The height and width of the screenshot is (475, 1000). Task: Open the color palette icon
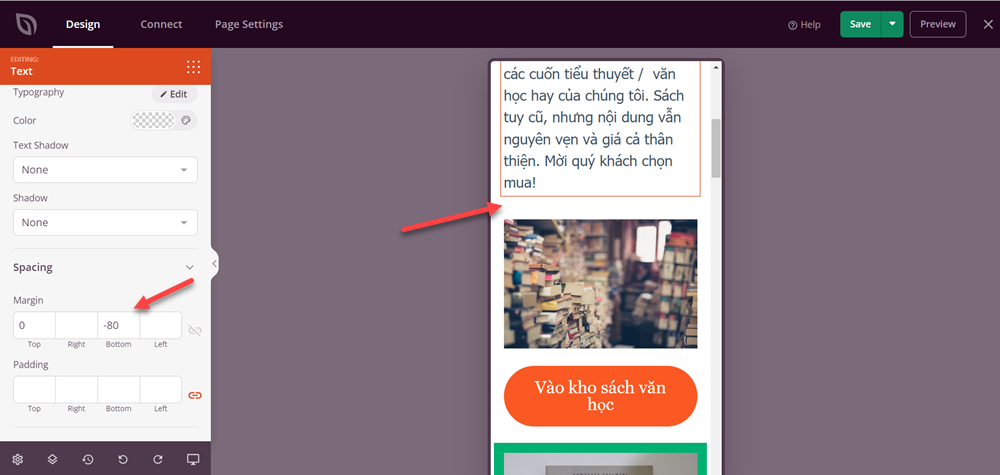[x=185, y=121]
